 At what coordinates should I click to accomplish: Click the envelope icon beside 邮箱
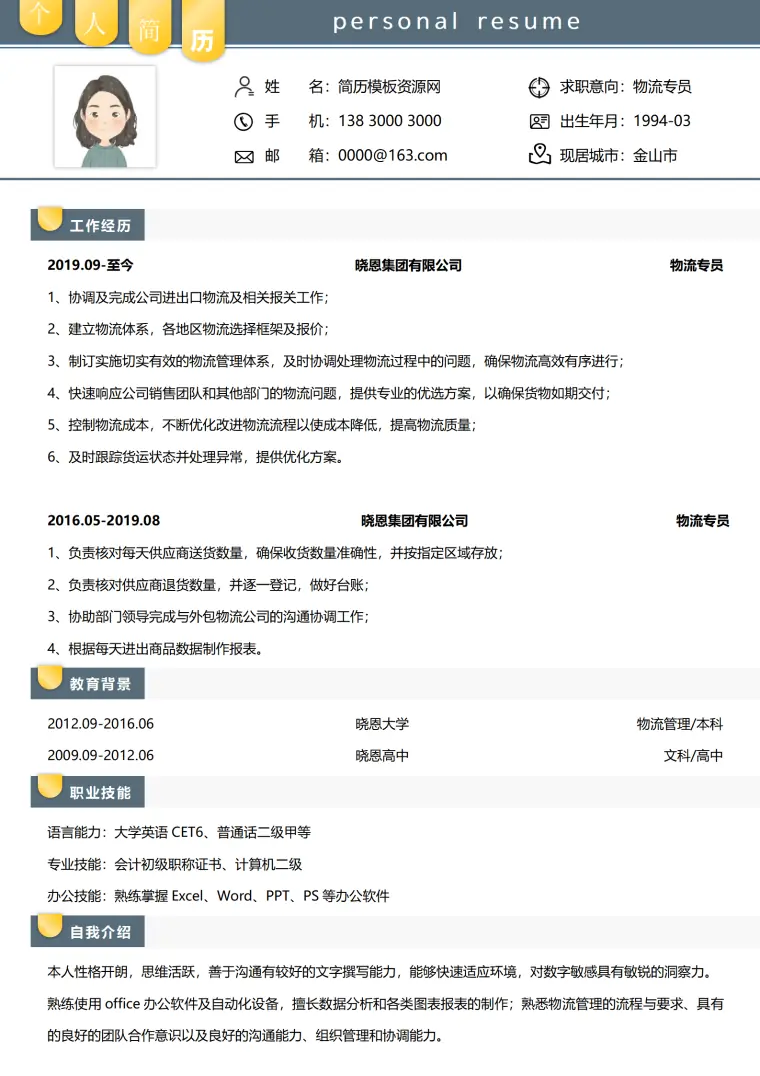point(244,157)
